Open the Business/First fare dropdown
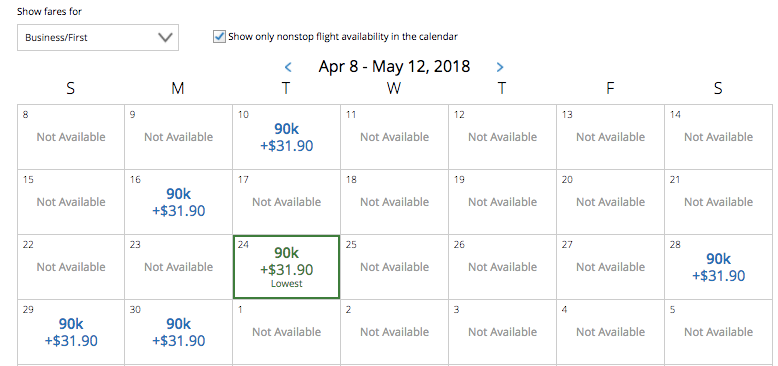Viewport: 778px width, 366px height. pyautogui.click(x=98, y=37)
